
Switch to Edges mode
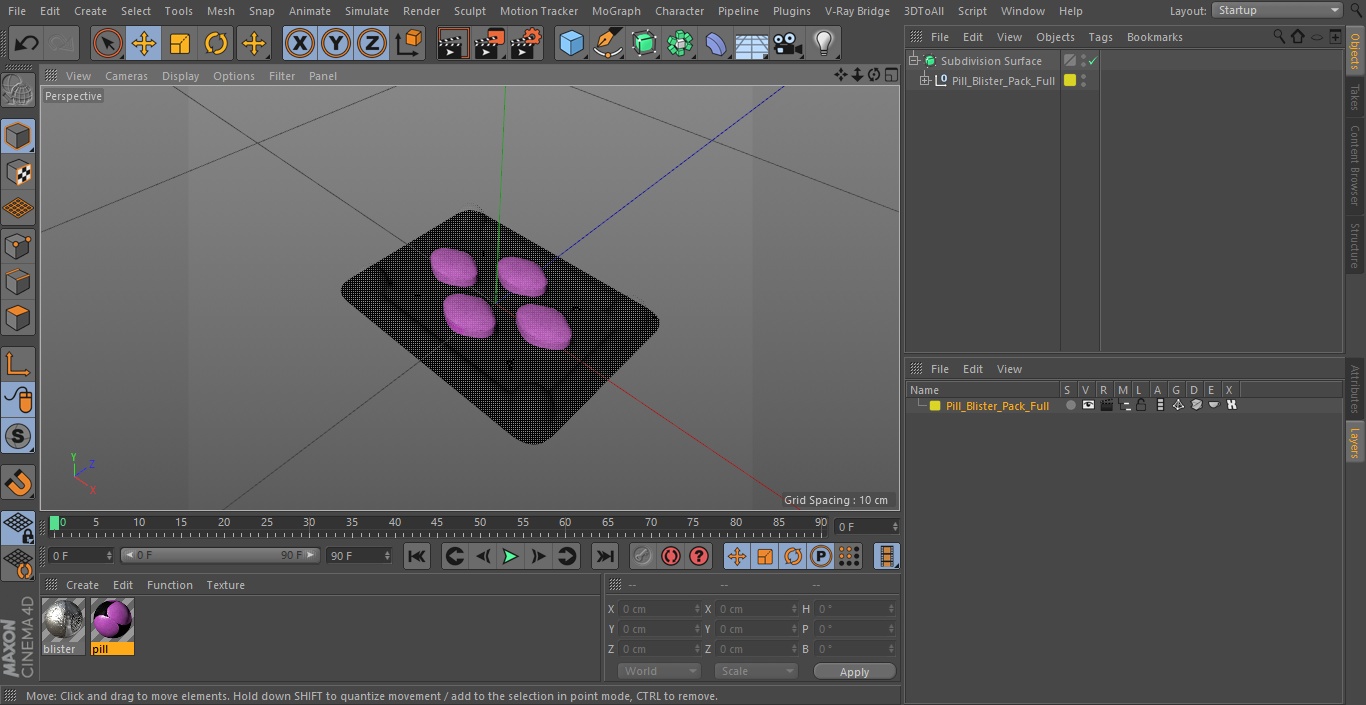coord(18,281)
